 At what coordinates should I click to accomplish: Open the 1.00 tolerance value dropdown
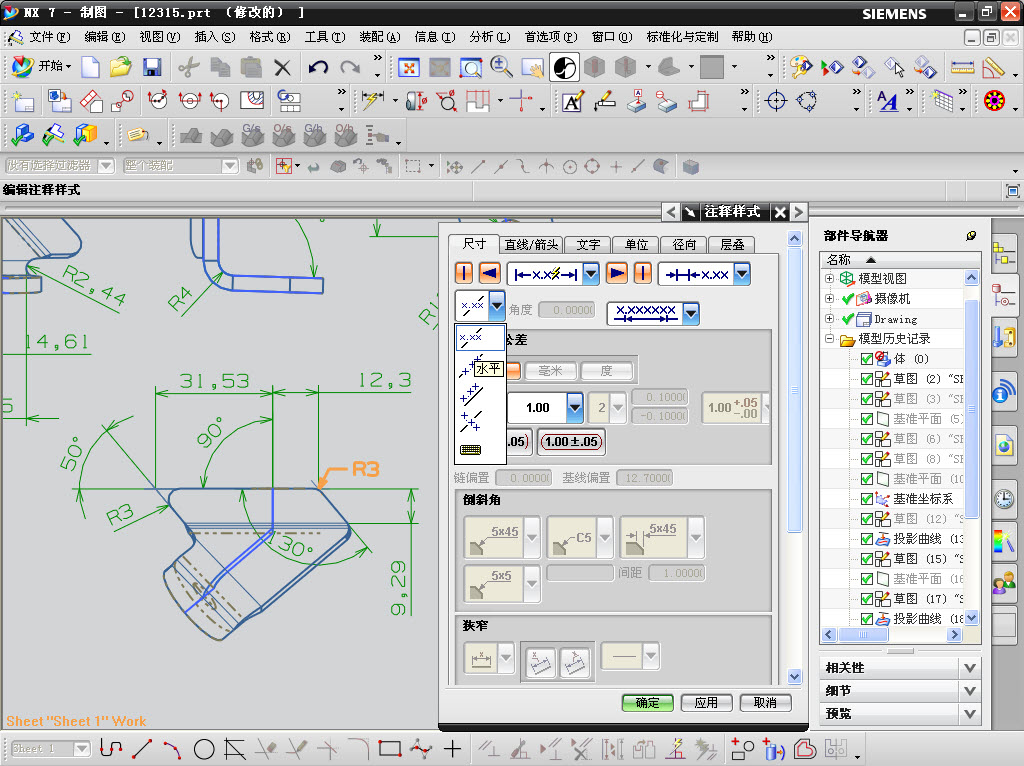pos(575,407)
